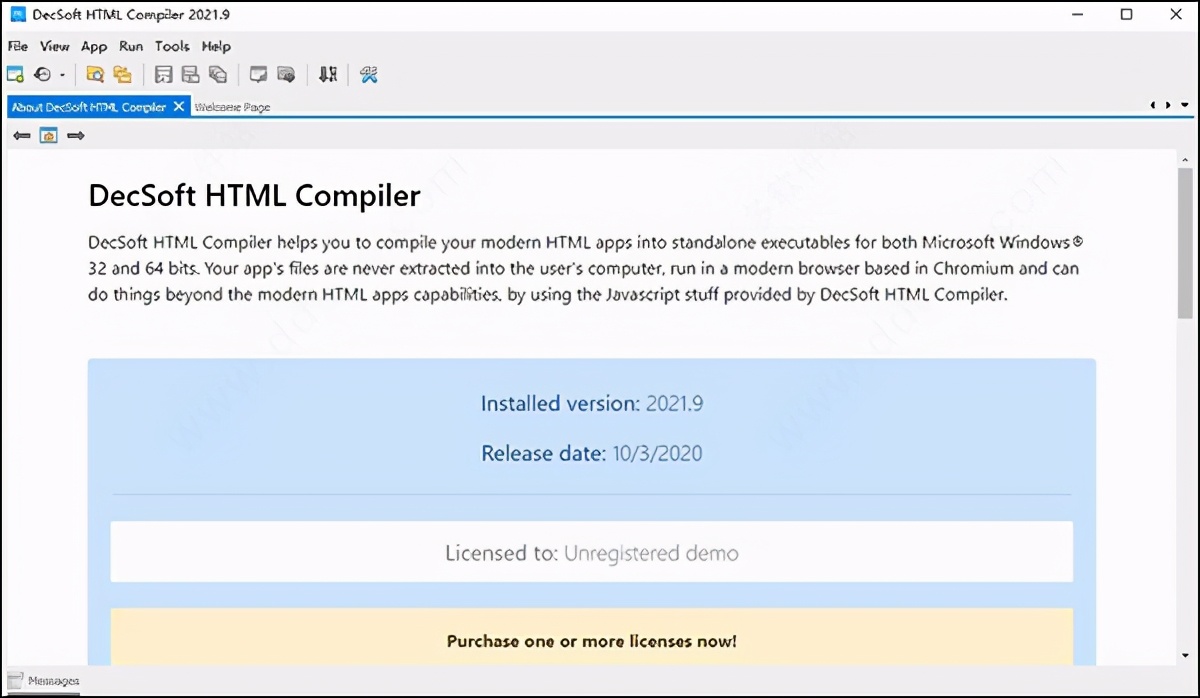
Task: Maximize the DecSoft HTML Compiler window
Action: [x=1127, y=15]
